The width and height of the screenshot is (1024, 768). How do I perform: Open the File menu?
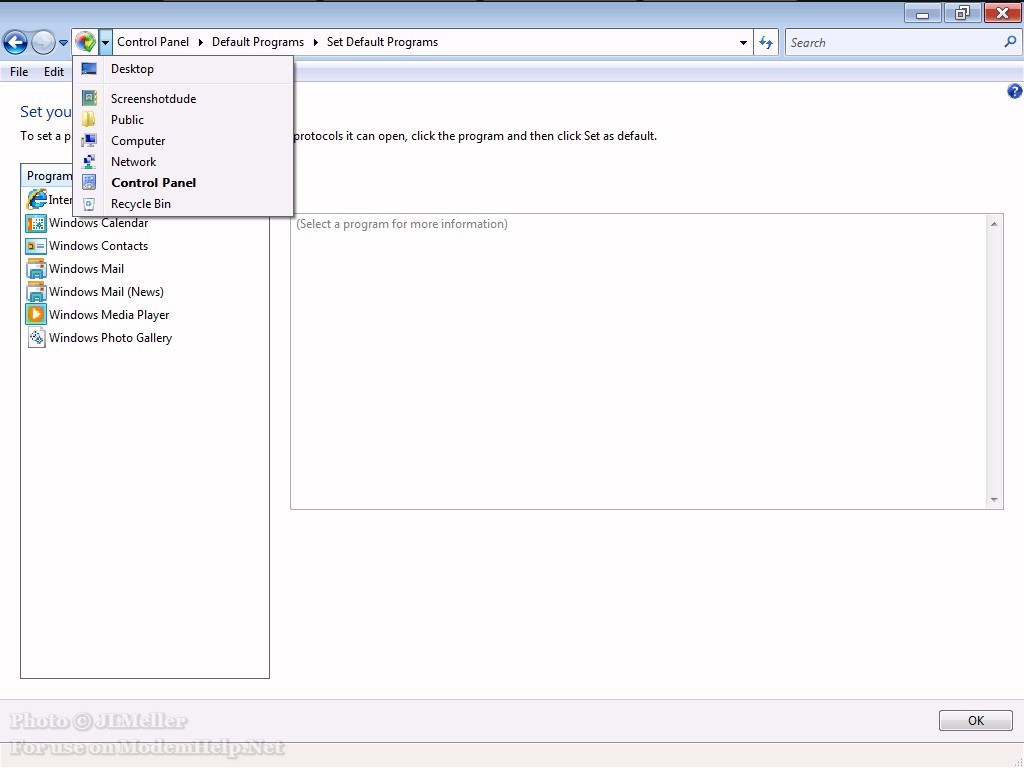19,72
